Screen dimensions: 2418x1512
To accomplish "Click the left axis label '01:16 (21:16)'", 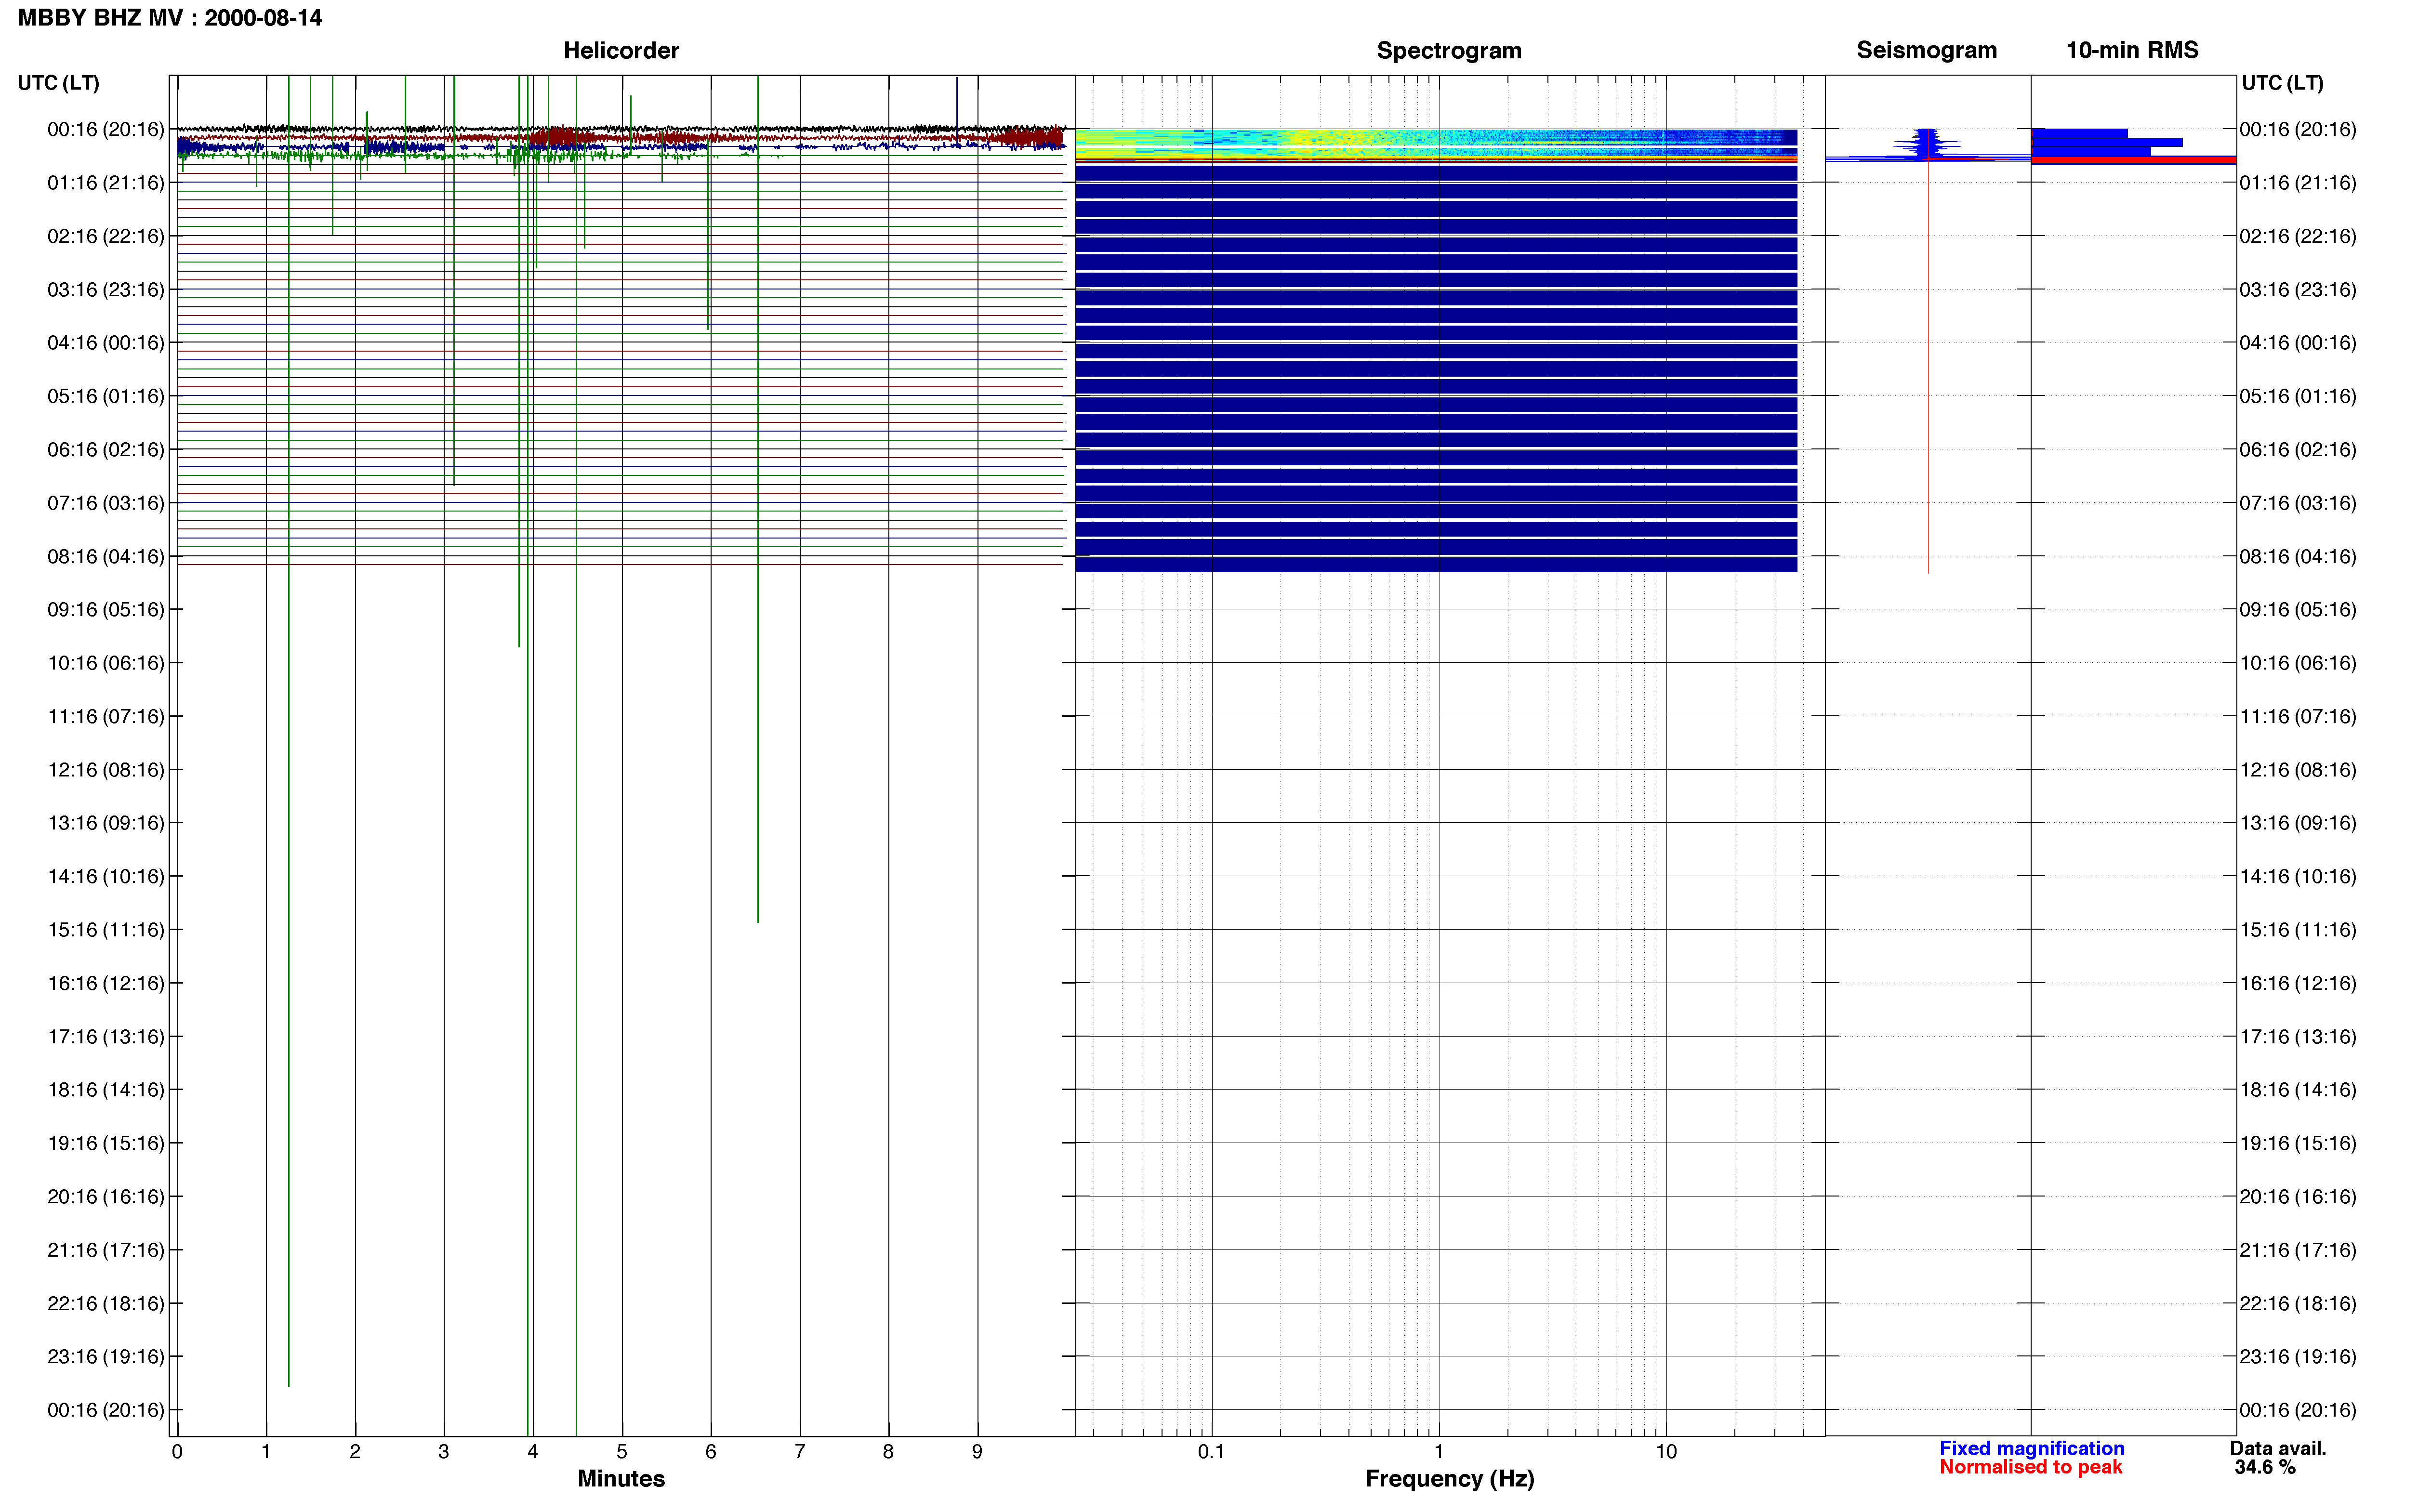I will [x=106, y=183].
